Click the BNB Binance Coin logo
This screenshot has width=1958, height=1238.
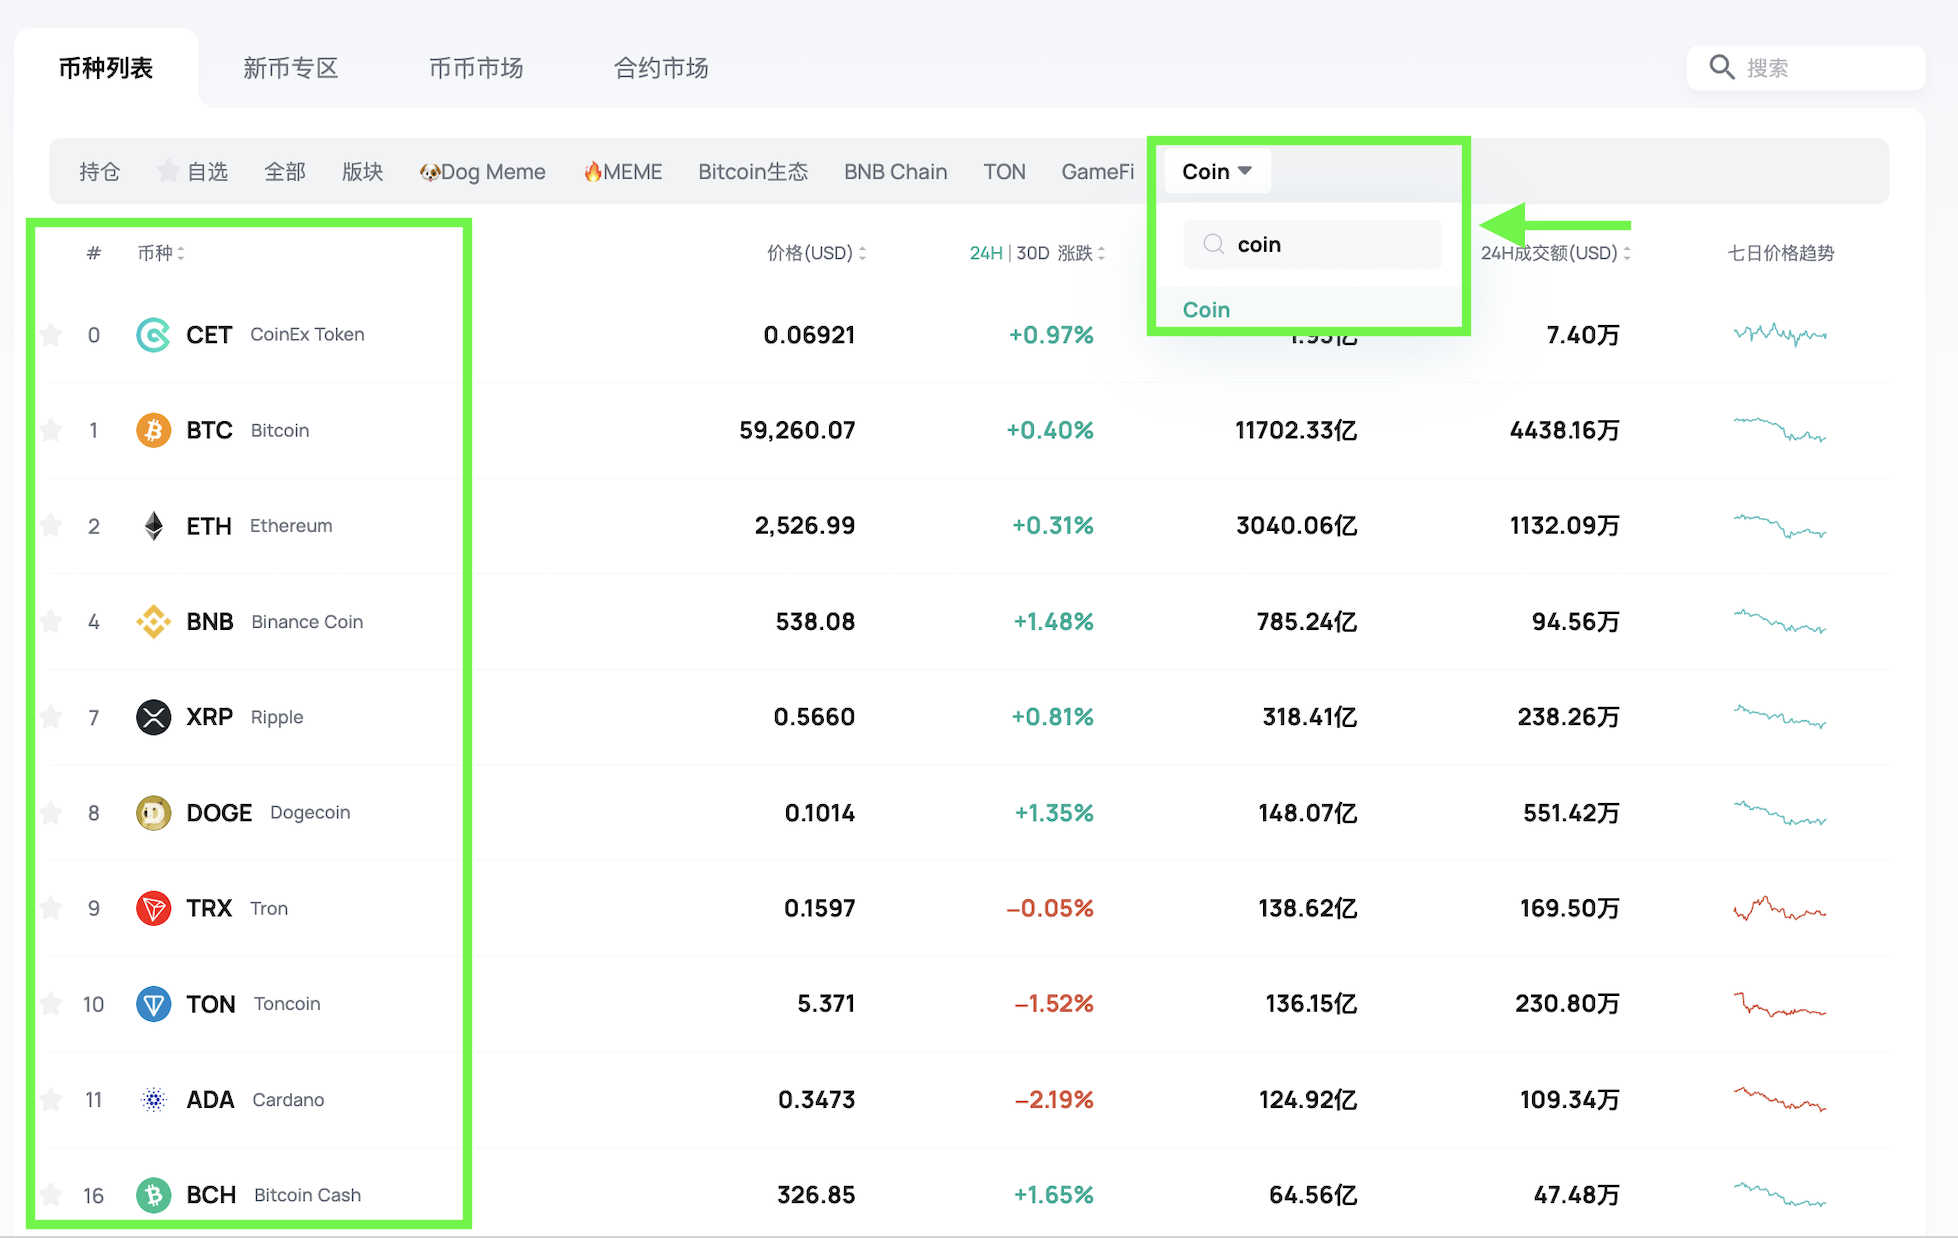(153, 622)
